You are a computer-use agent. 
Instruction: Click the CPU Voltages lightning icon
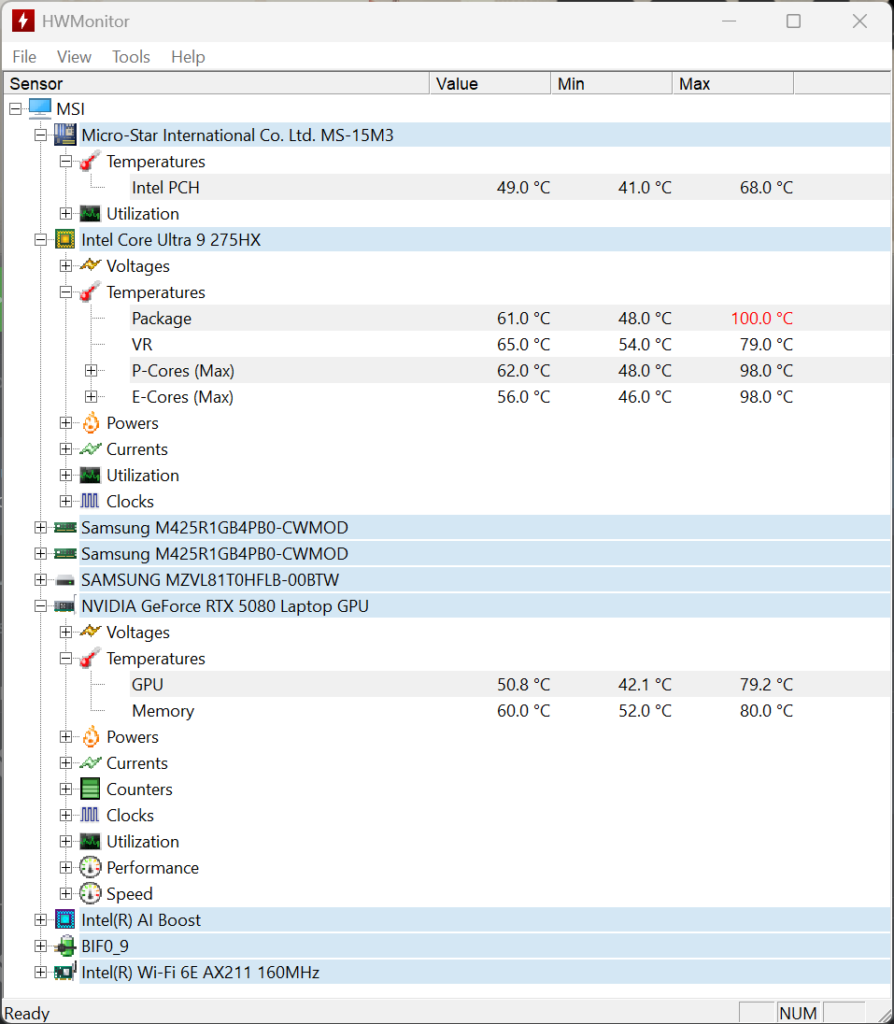tap(90, 265)
